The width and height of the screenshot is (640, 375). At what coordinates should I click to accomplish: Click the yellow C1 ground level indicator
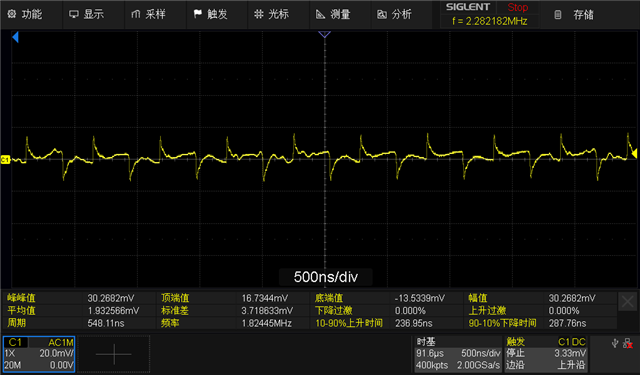coord(5,160)
